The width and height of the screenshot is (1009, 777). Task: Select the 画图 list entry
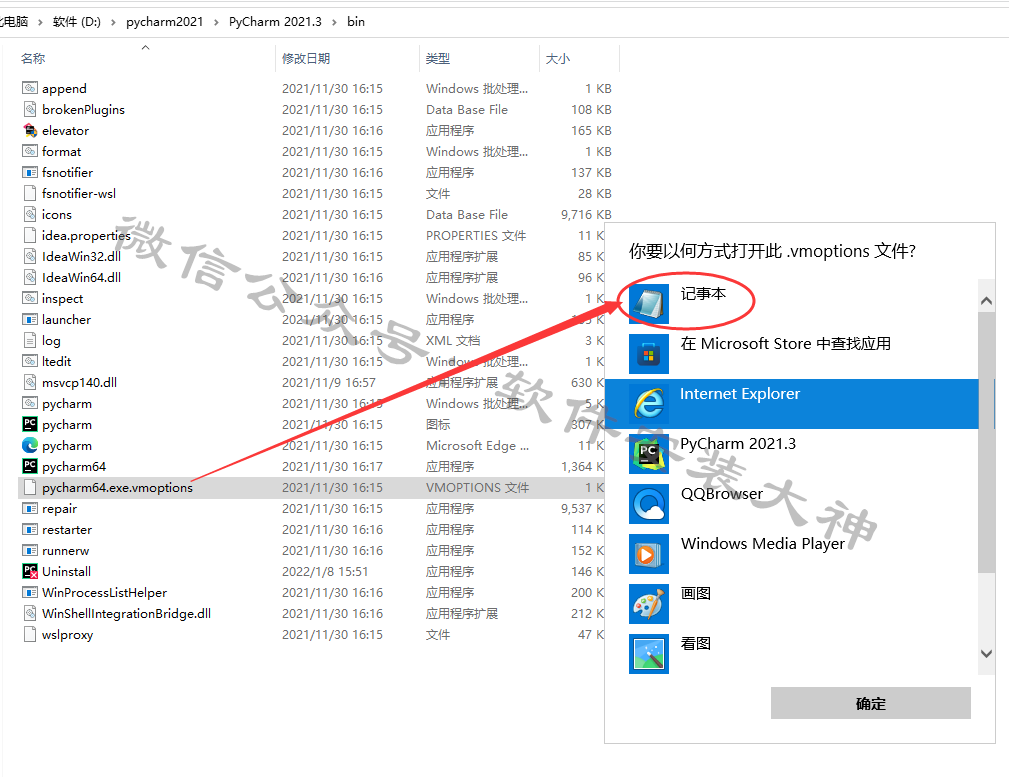pos(791,604)
